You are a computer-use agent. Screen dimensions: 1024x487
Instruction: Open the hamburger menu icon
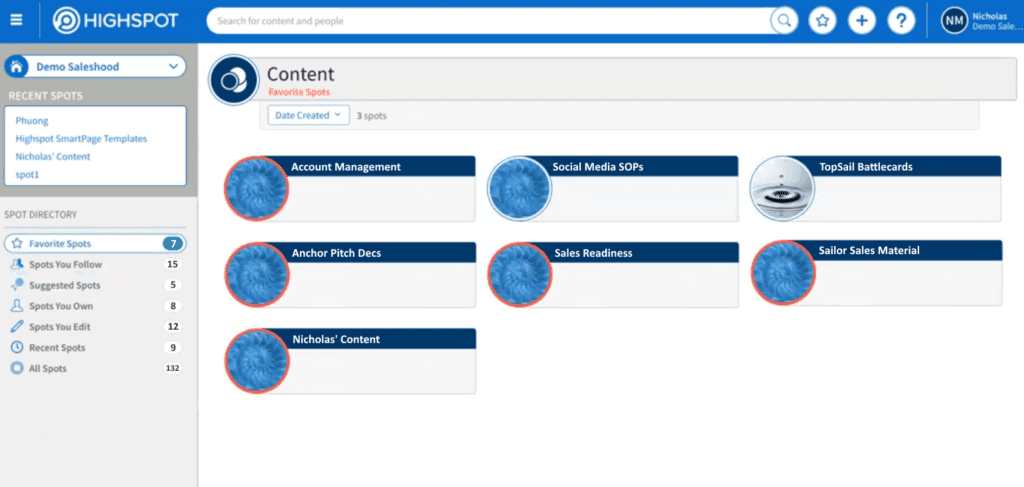[16, 20]
